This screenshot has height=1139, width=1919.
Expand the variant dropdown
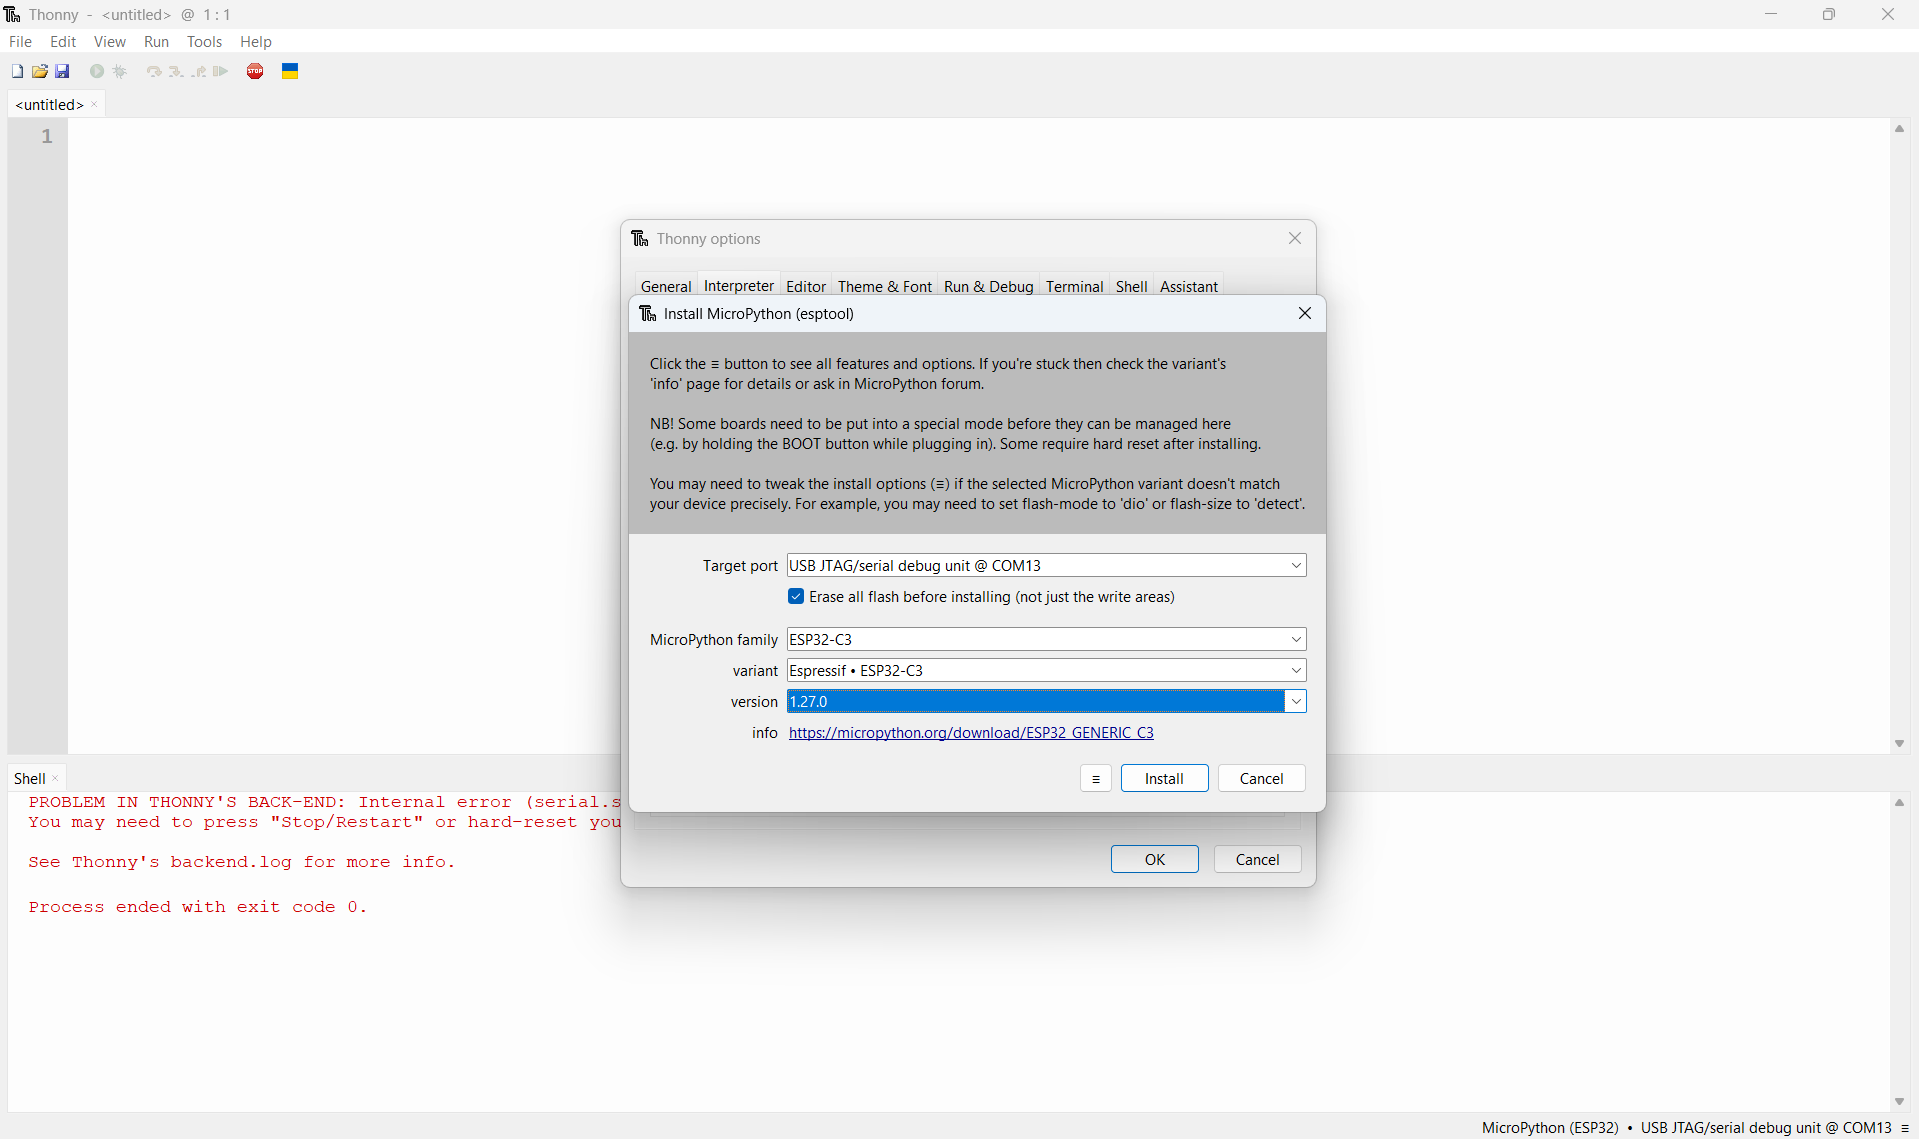[1295, 671]
